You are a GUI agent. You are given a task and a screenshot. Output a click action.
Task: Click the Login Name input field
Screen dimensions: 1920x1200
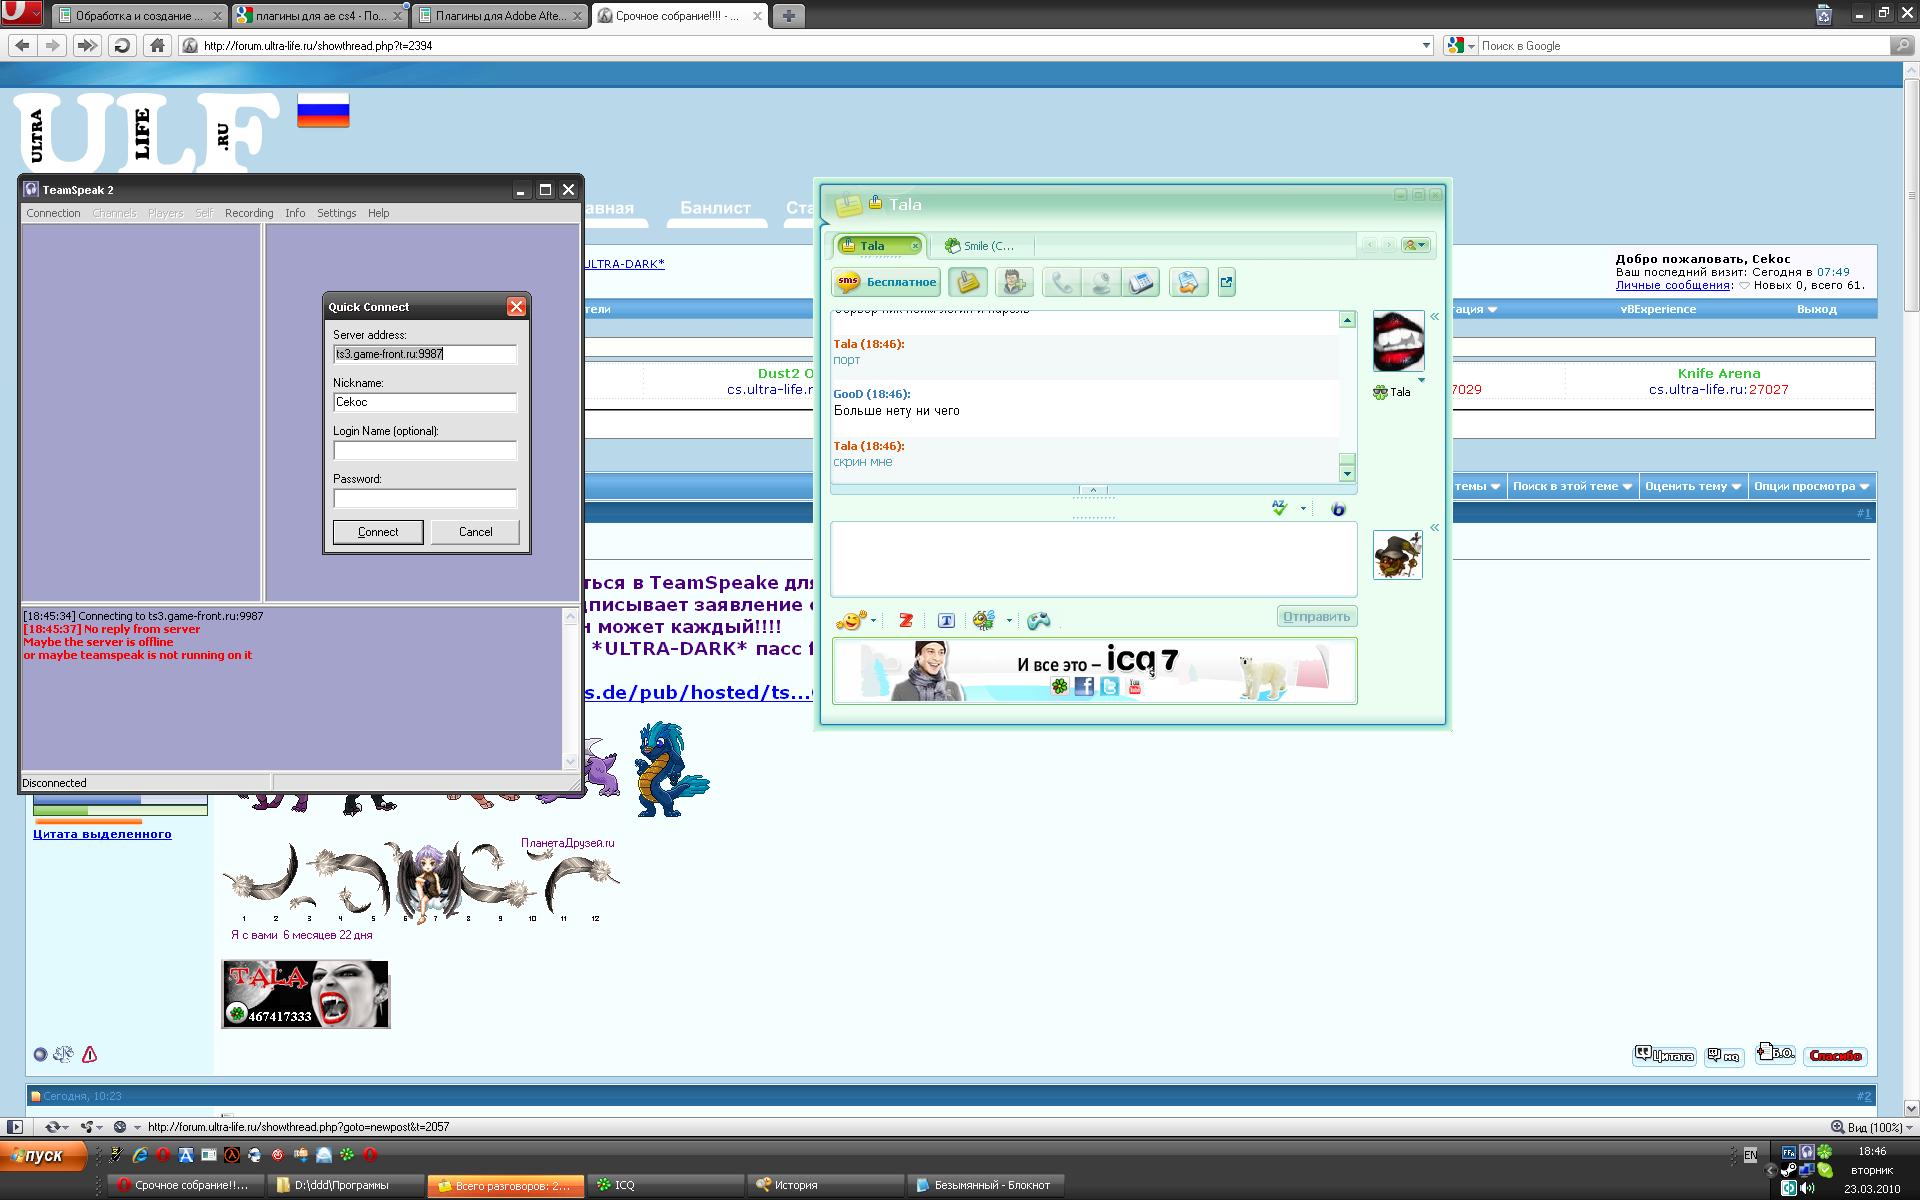[424, 451]
